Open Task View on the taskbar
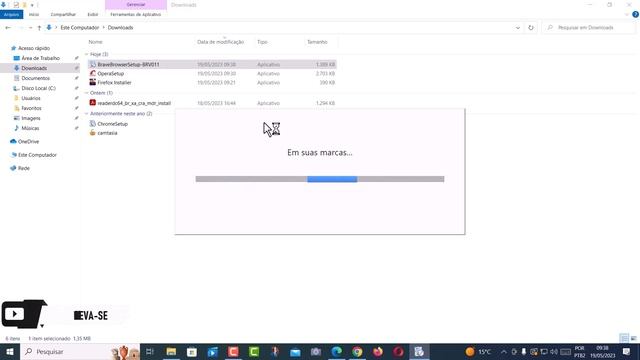Viewport: 640px width, 360px height. coord(149,351)
